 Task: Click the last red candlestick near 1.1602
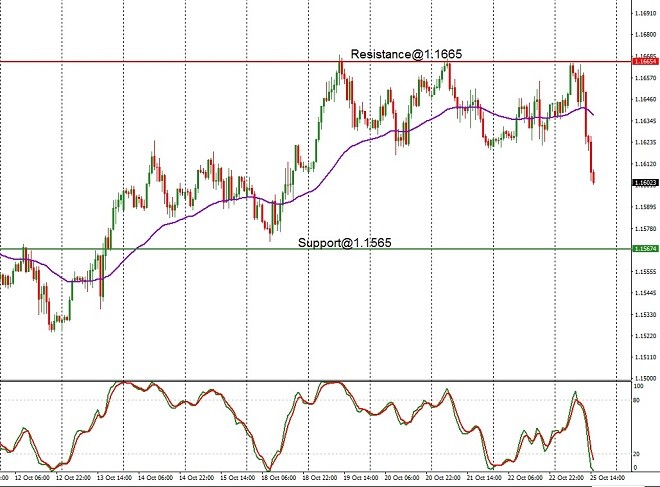pyautogui.click(x=593, y=177)
